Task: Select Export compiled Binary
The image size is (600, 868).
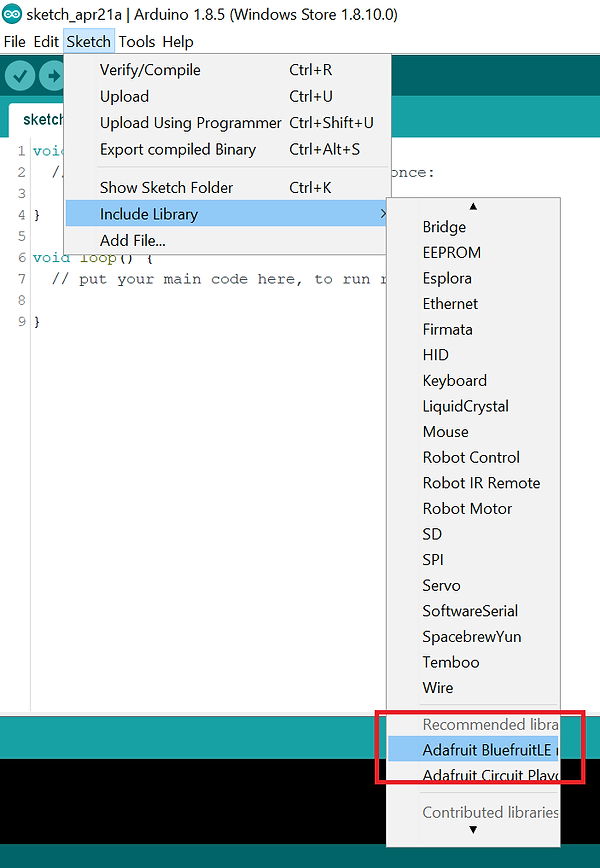Action: click(227, 149)
